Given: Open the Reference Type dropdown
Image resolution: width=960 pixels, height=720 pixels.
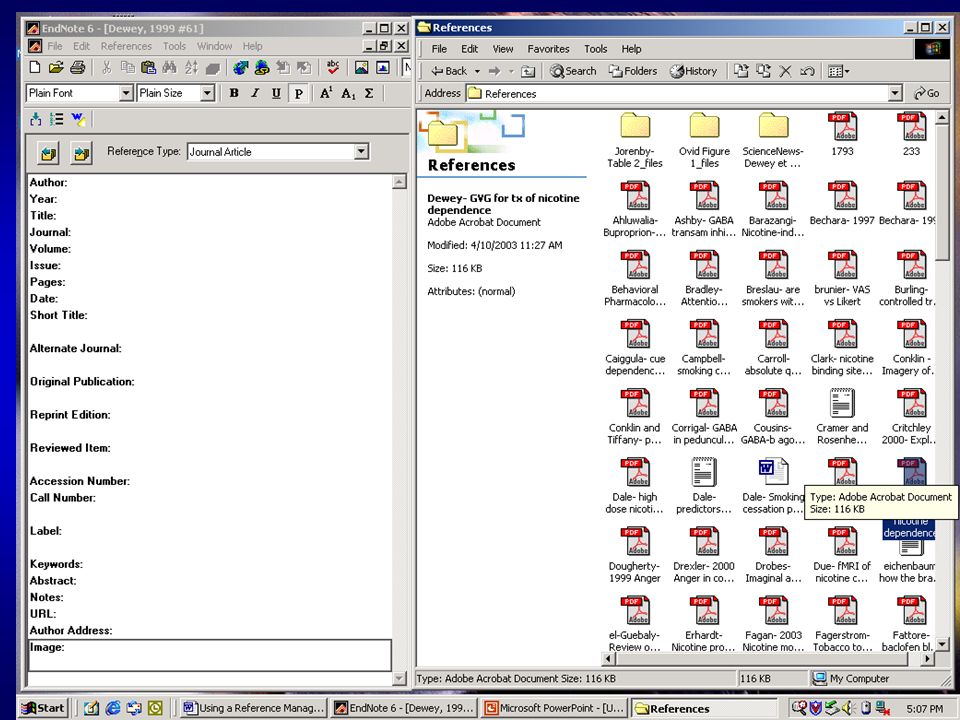Looking at the screenshot, I should coord(362,151).
